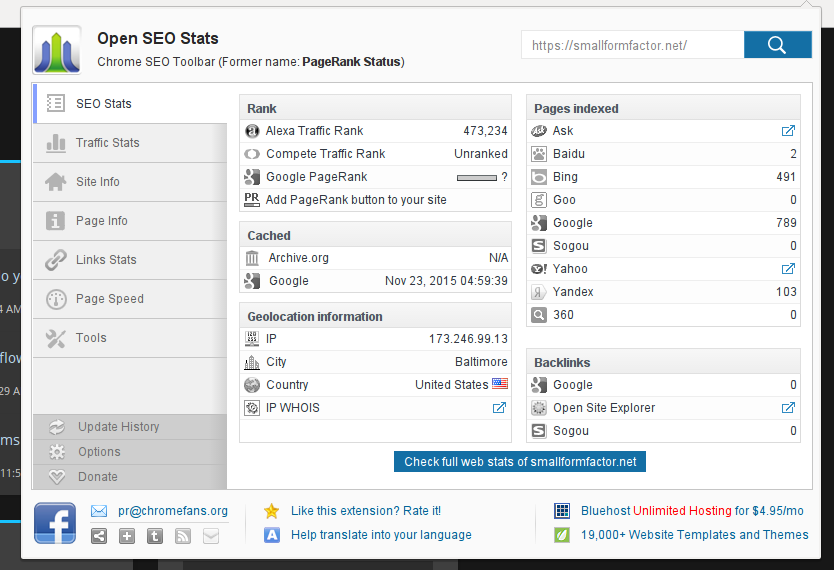Go to the Links Stats tab
This screenshot has height=570, width=834.
pos(130,260)
